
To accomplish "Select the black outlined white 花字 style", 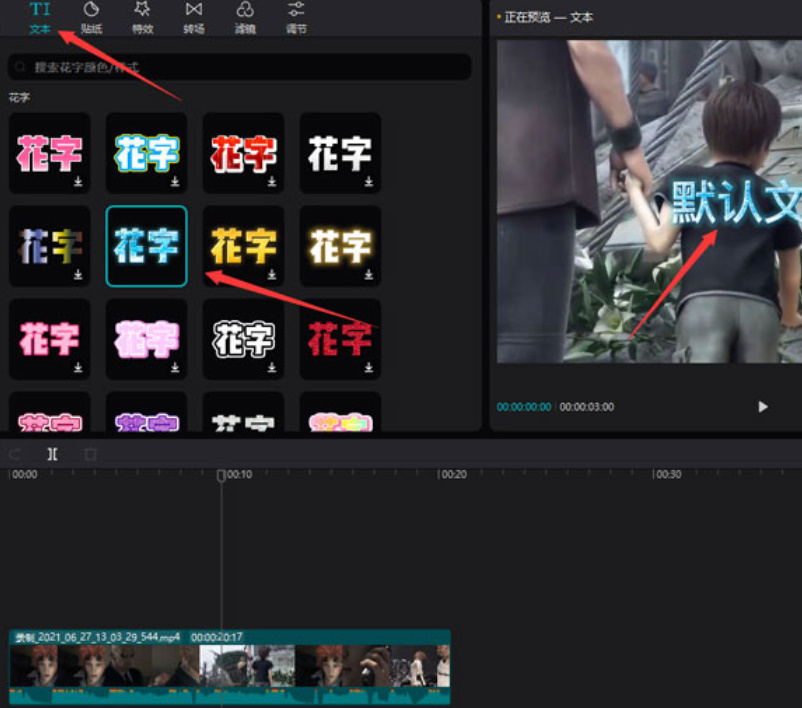I will (x=243, y=339).
